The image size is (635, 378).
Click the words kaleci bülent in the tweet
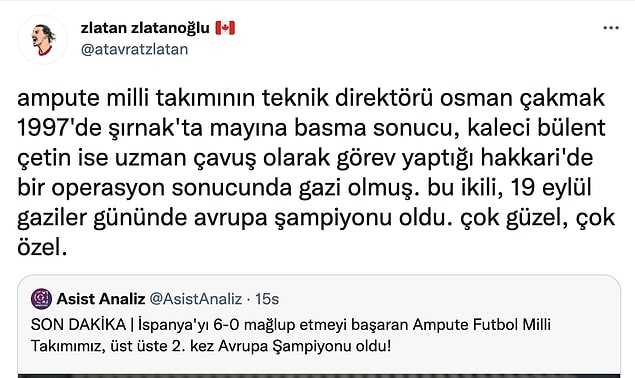point(537,128)
